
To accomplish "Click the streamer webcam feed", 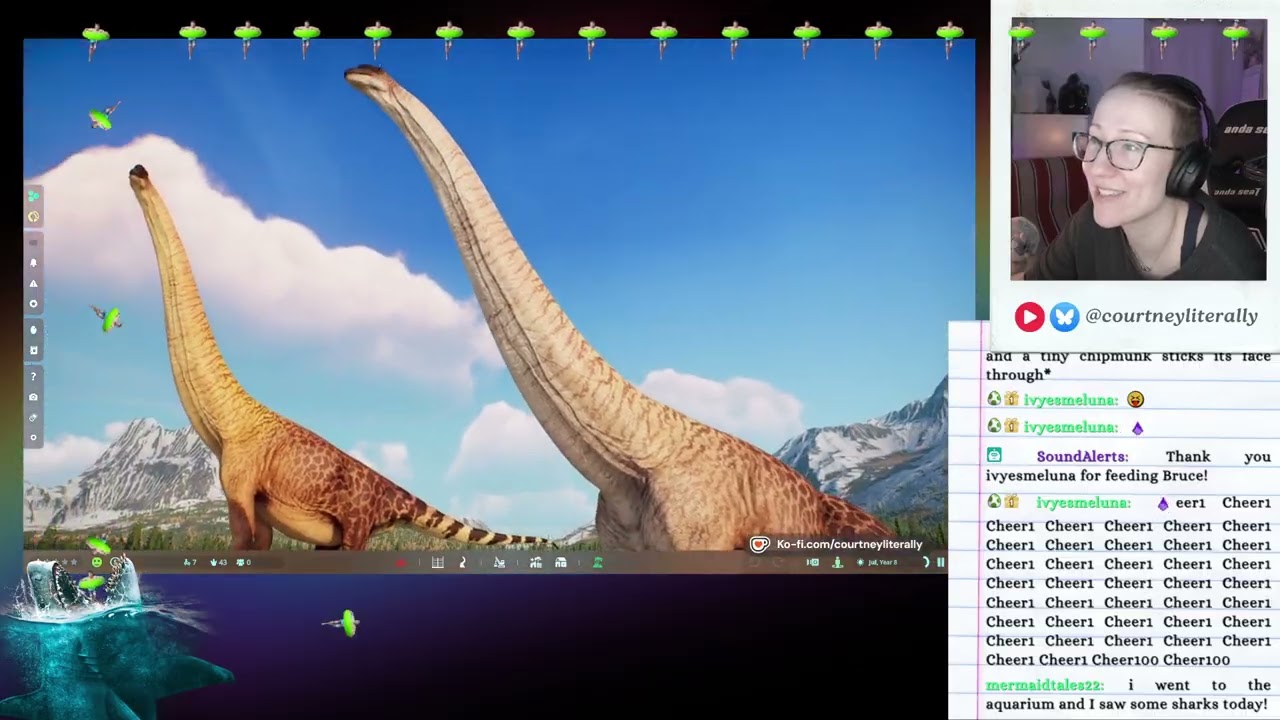I will [1138, 149].
